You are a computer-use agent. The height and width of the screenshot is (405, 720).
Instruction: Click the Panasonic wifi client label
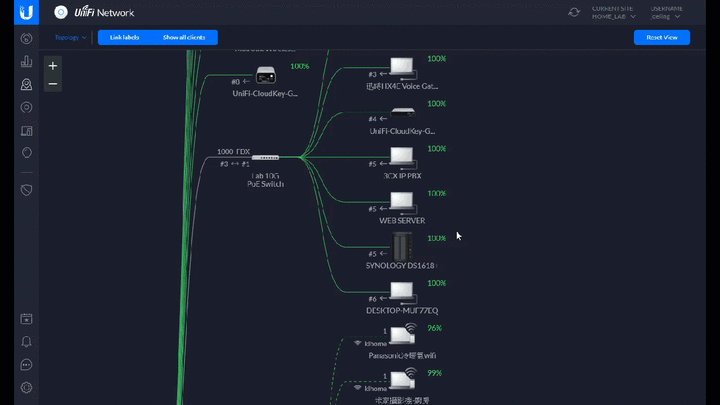click(x=402, y=356)
